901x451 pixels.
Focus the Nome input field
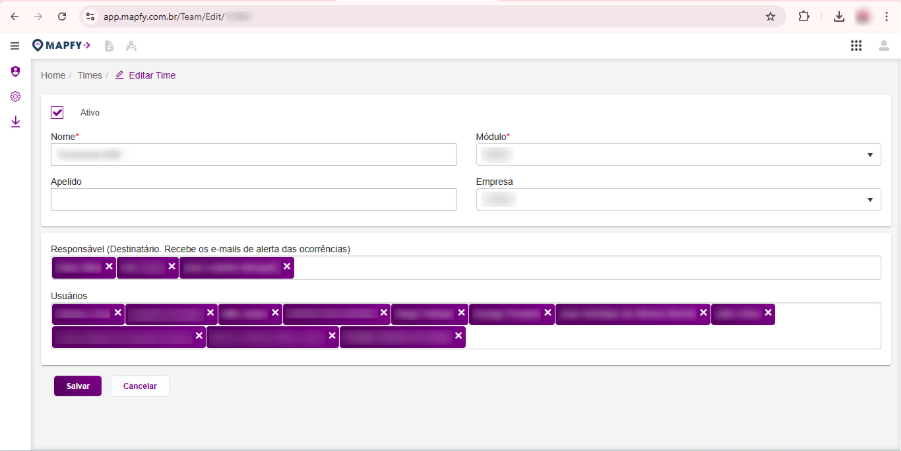(x=253, y=155)
